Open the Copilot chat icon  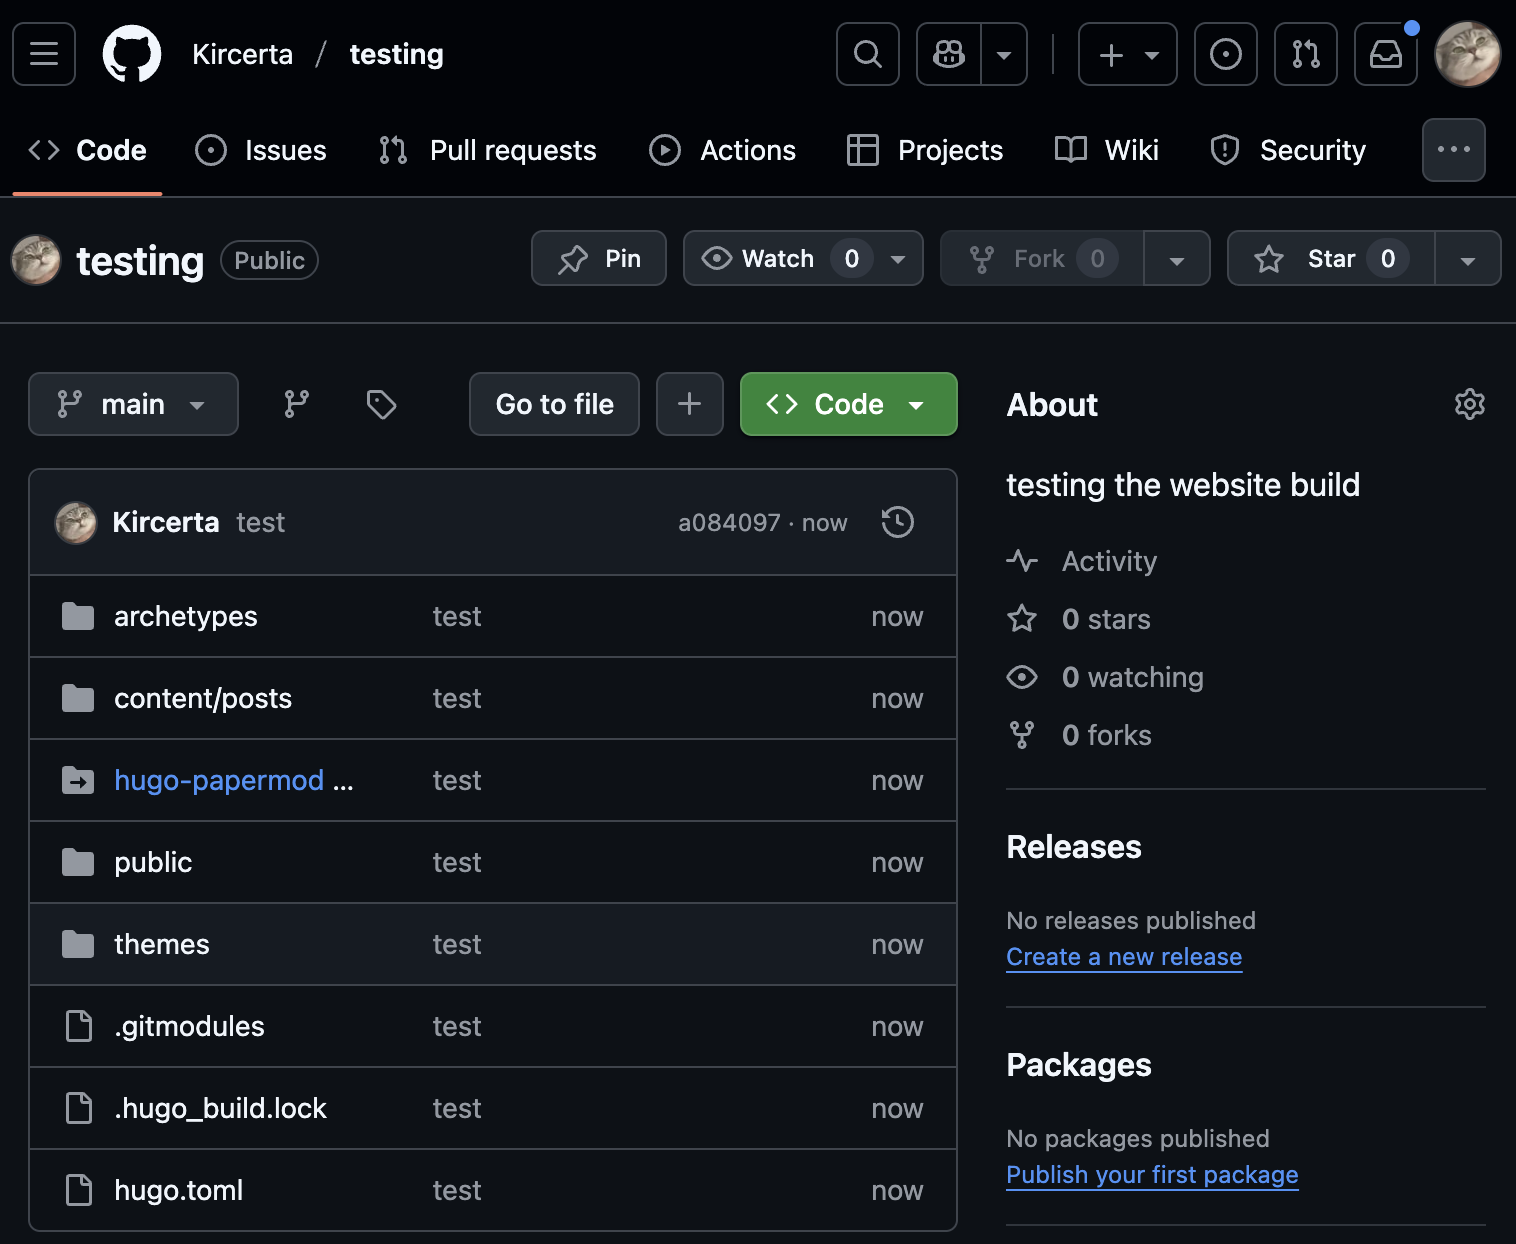point(949,54)
